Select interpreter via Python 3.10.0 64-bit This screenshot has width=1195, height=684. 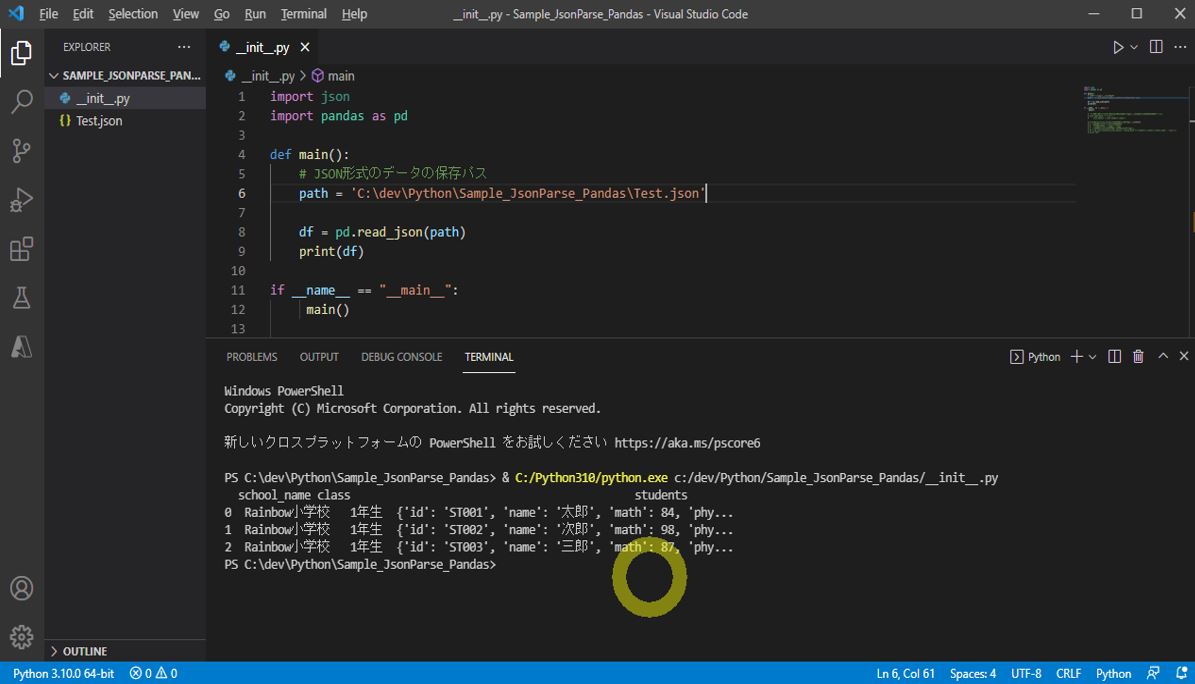(x=62, y=673)
